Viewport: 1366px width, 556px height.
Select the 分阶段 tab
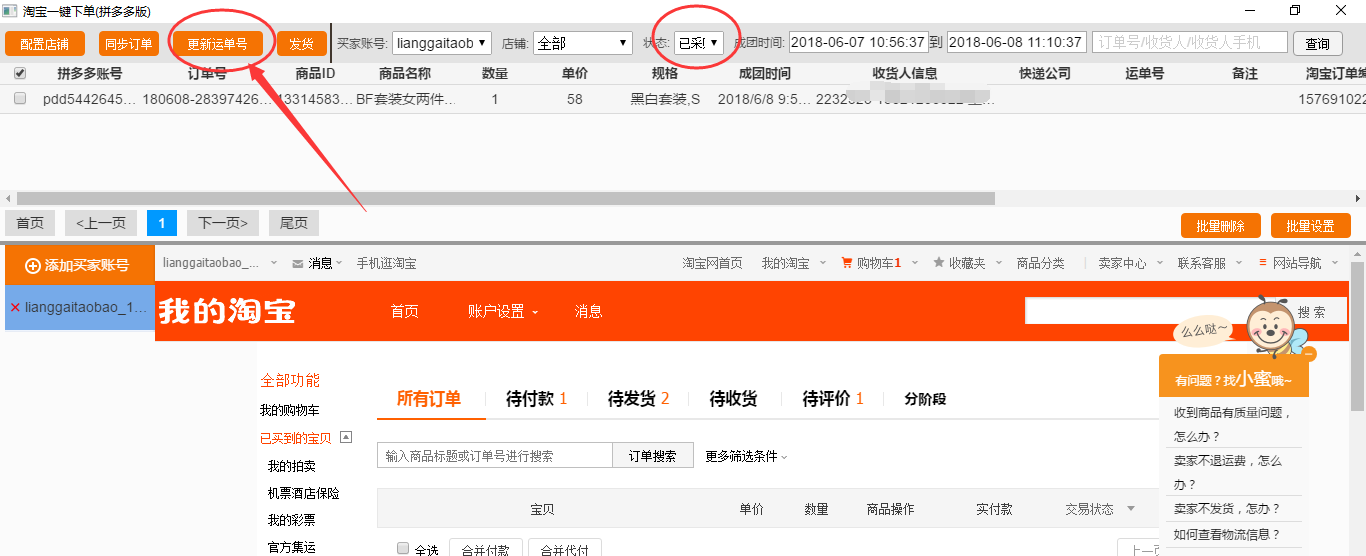(x=925, y=399)
